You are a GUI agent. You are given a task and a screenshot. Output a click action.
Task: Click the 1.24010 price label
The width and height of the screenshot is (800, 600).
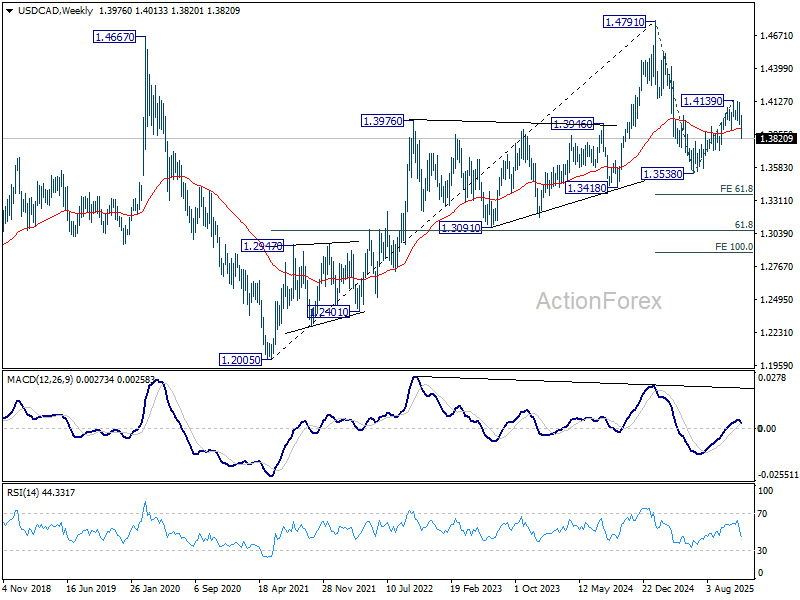tap(329, 312)
